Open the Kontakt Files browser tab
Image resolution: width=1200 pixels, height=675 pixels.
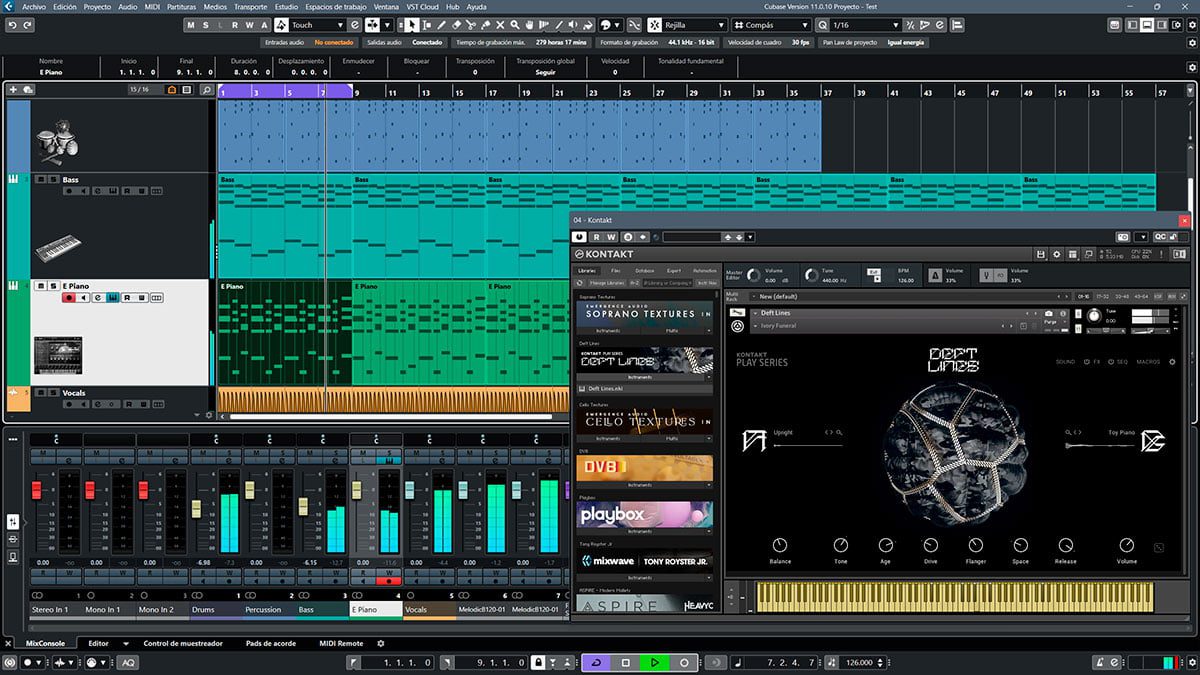point(616,271)
